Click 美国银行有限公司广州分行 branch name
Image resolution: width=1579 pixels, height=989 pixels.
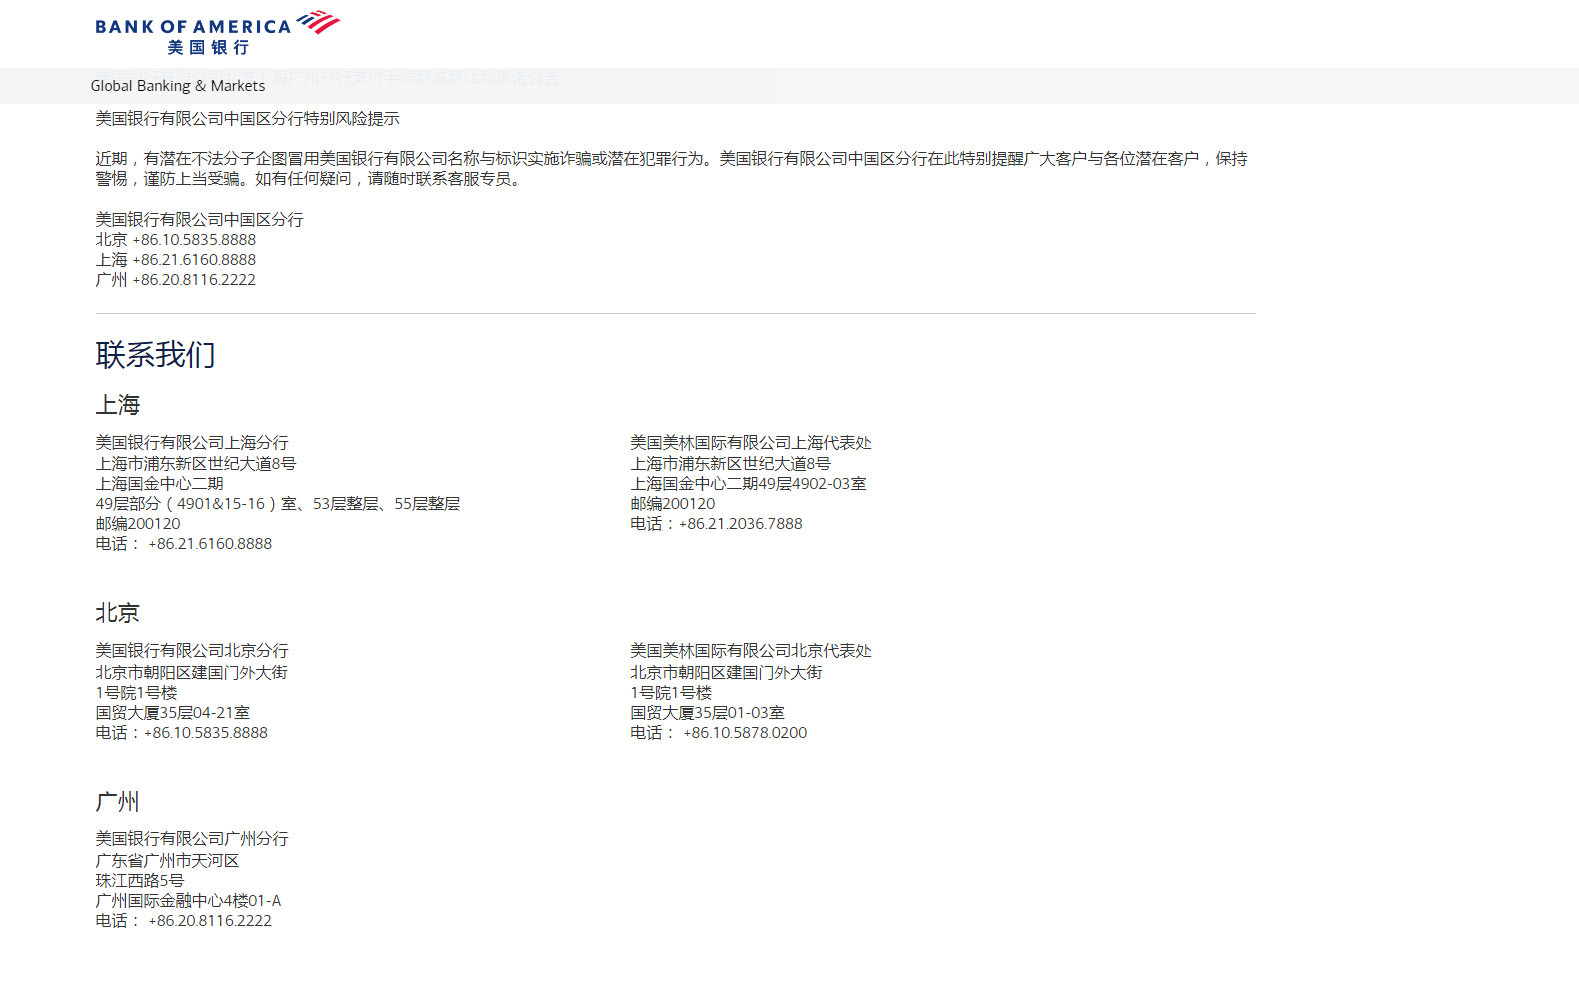[192, 838]
